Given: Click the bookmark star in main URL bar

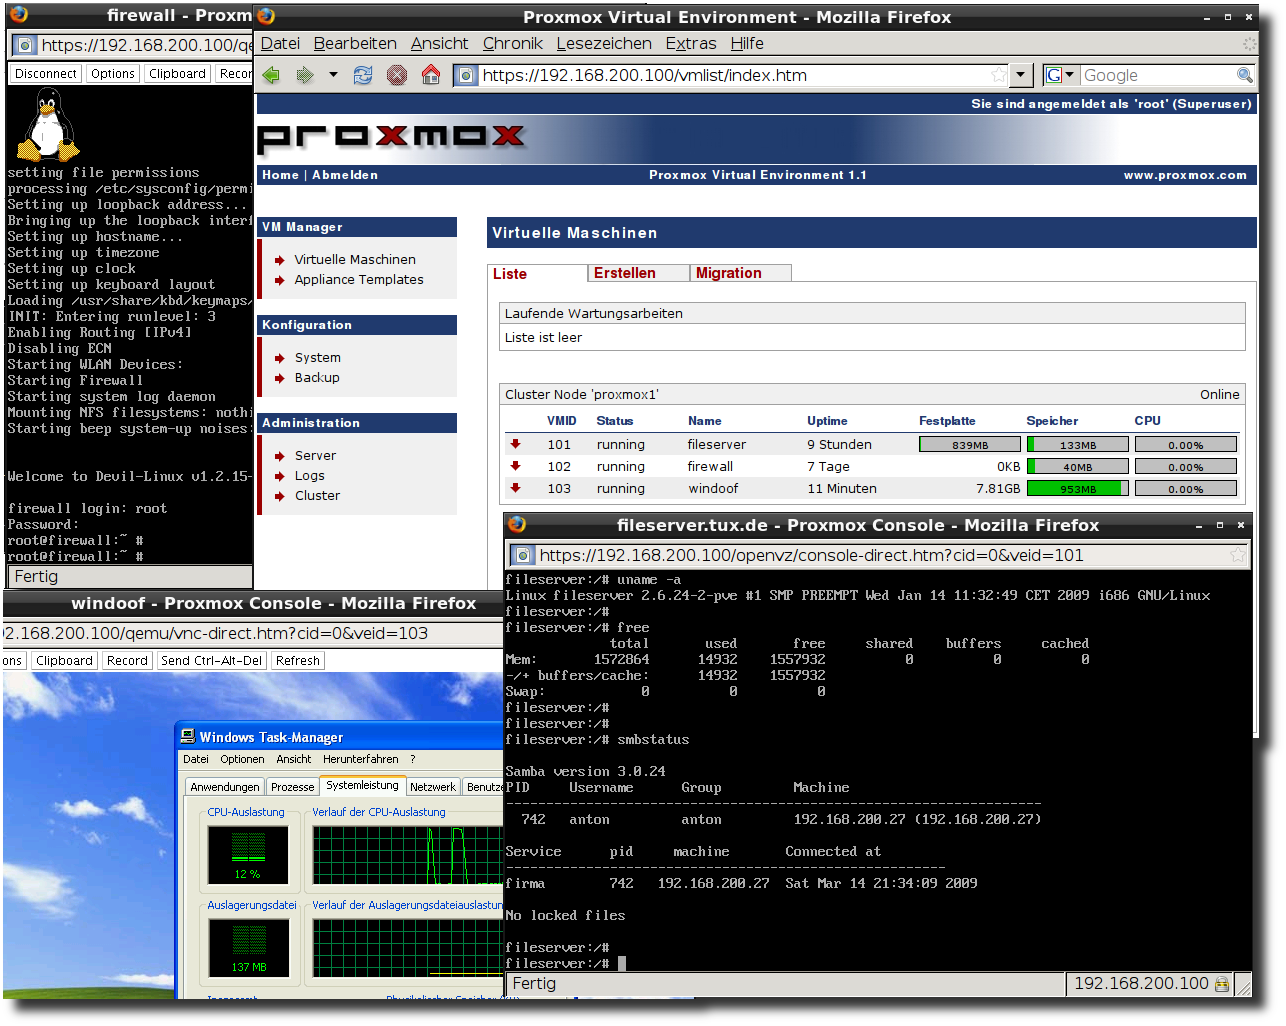Looking at the screenshot, I should point(998,75).
